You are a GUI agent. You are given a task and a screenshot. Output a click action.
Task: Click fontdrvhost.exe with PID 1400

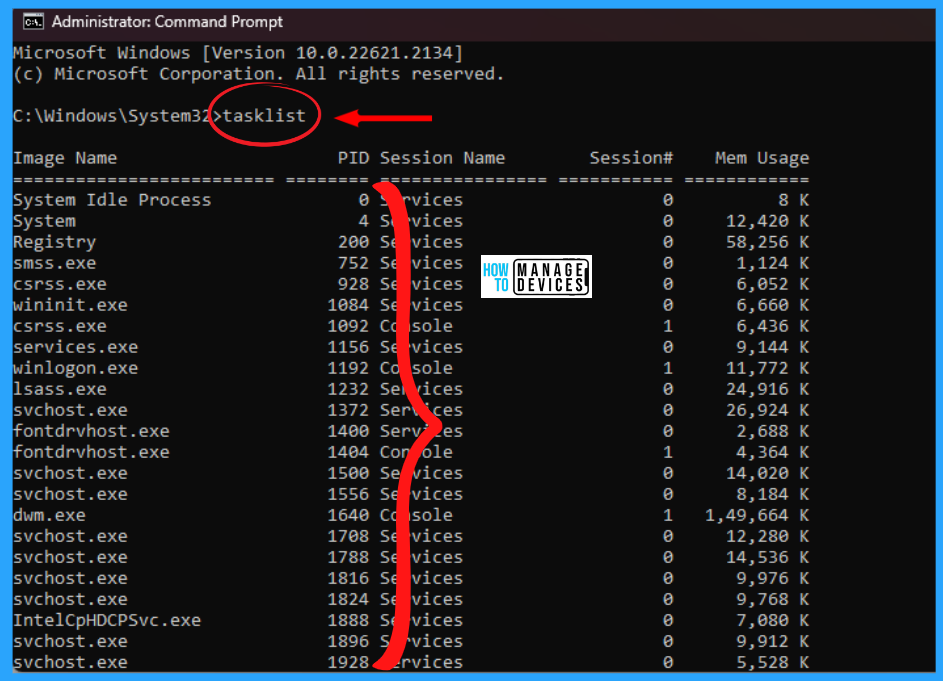[x=91, y=431]
